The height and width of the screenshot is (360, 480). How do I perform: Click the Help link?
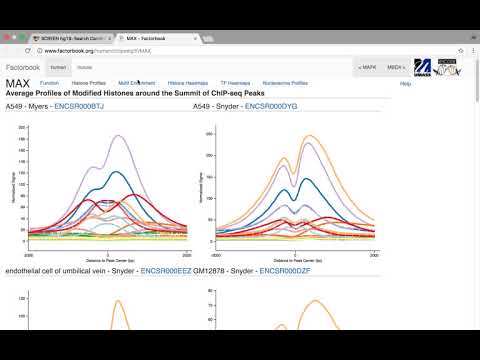[405, 84]
